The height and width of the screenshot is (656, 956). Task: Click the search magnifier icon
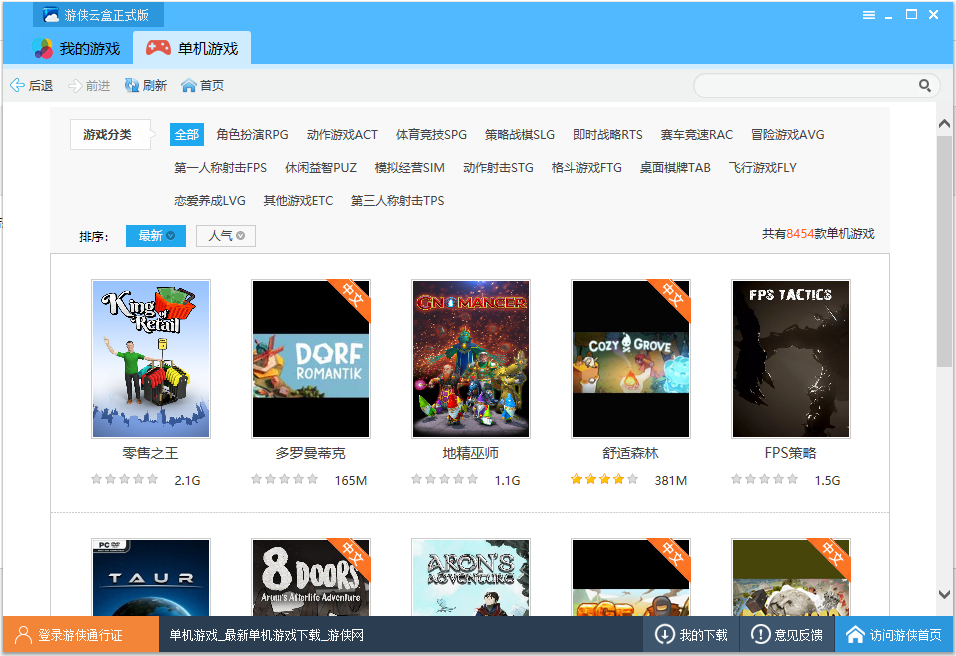[x=925, y=85]
